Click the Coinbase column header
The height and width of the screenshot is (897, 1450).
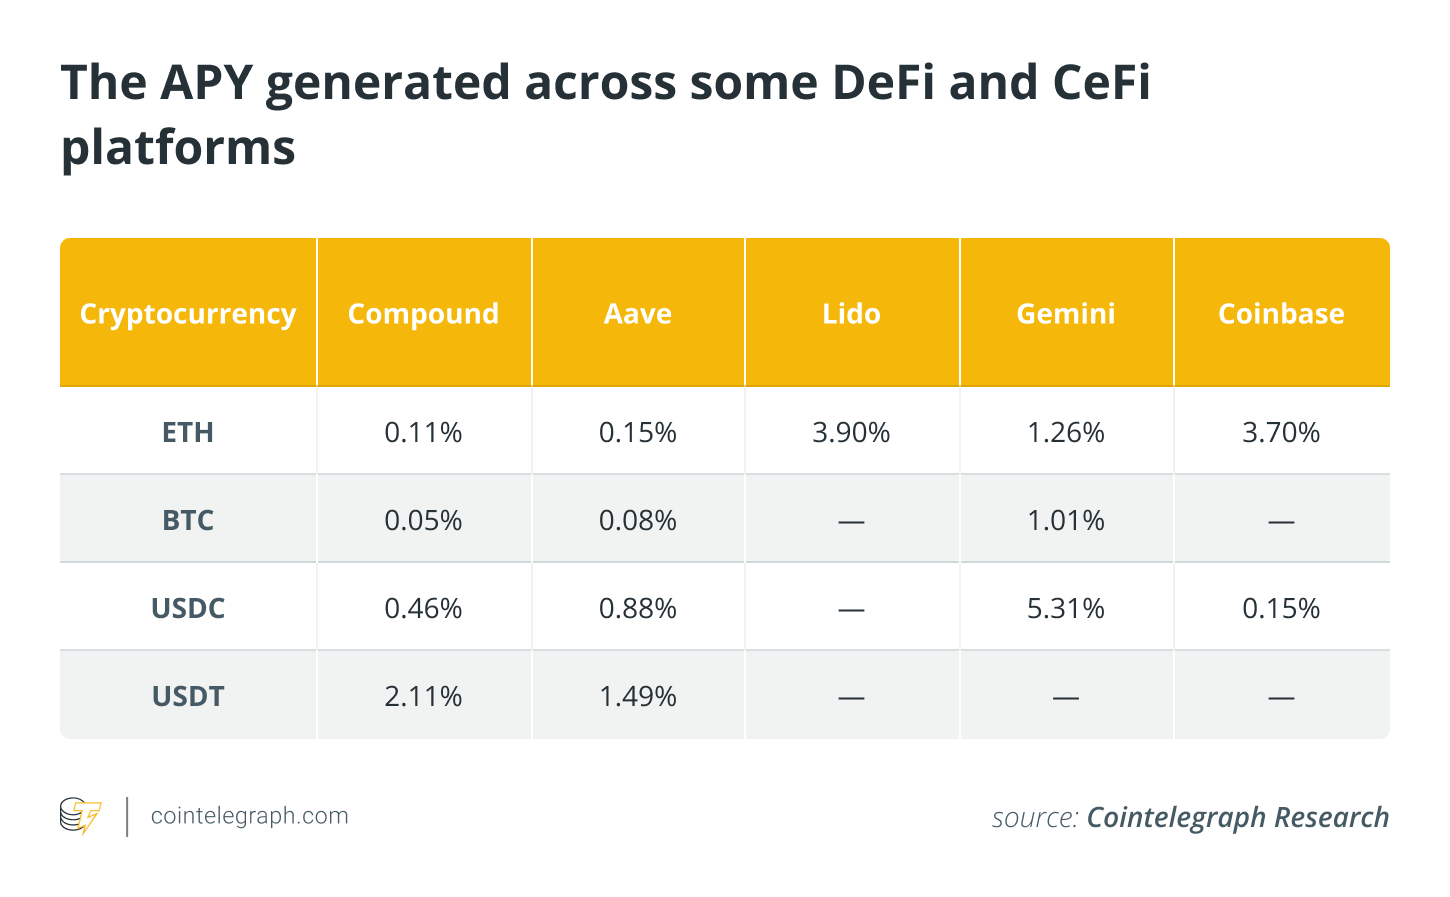[1281, 314]
